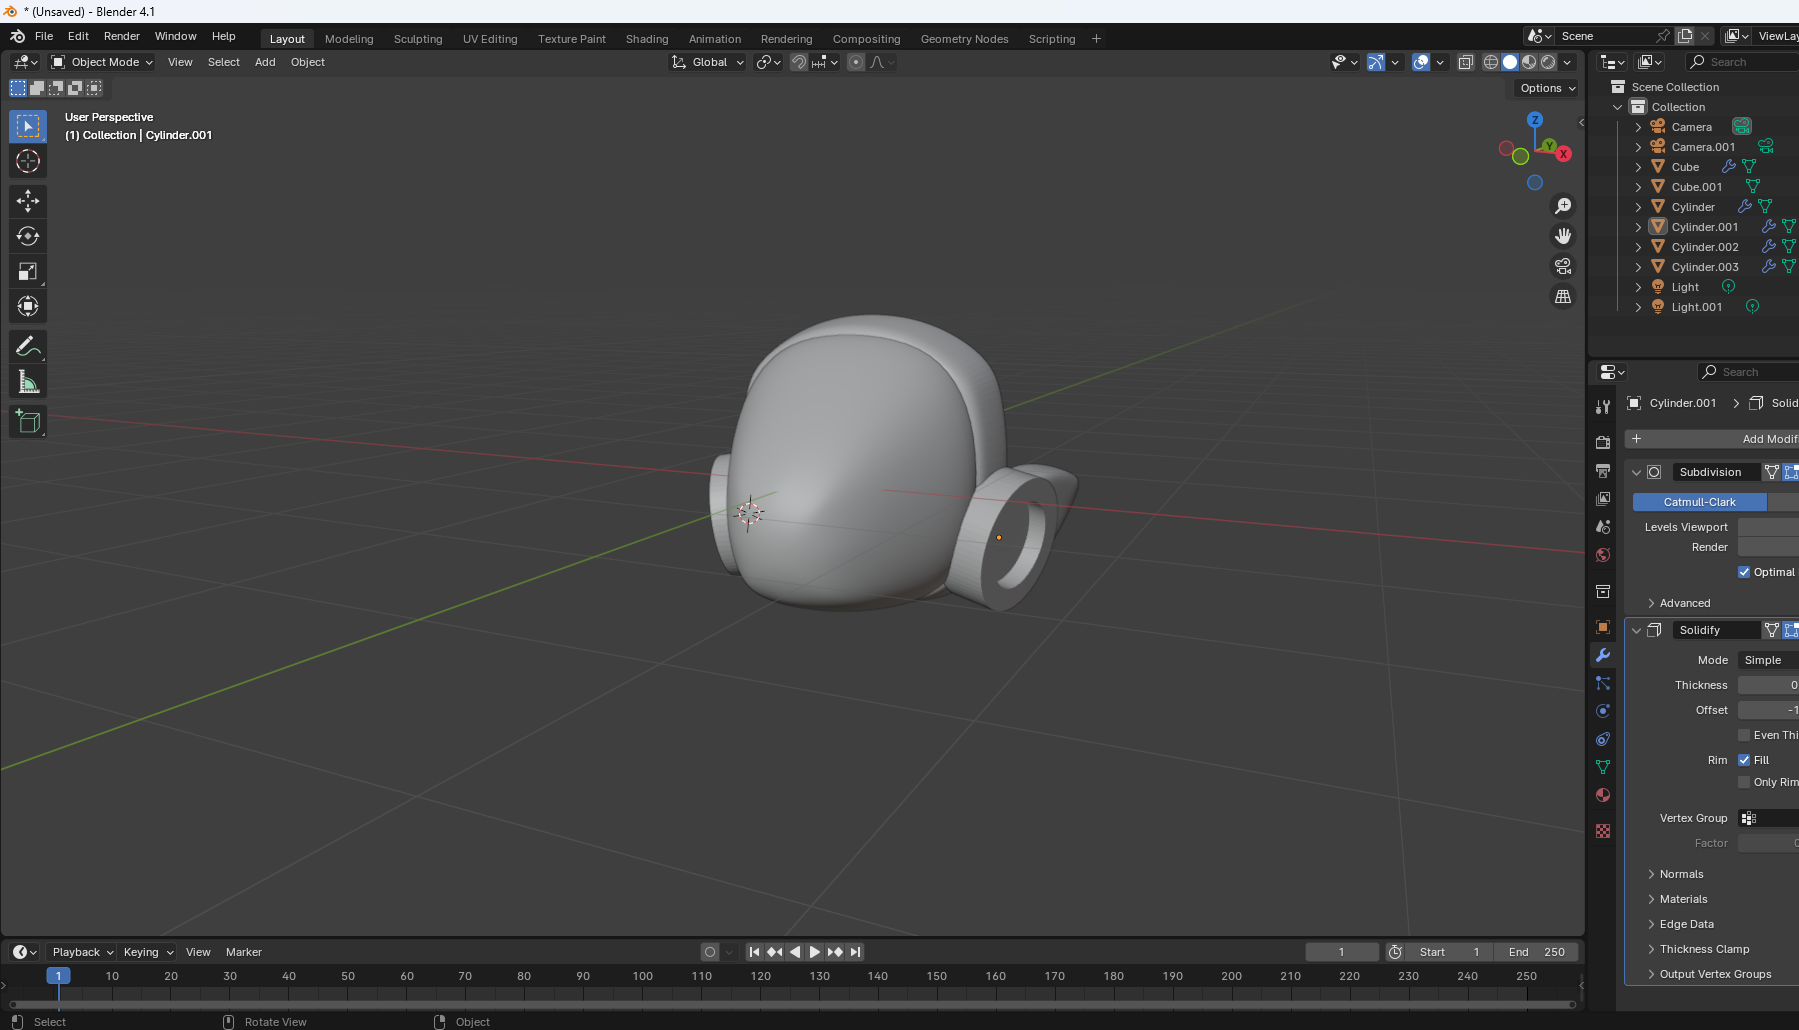Viewport: 1799px width, 1030px height.
Task: Open the Render properties tab
Action: pos(1602,442)
